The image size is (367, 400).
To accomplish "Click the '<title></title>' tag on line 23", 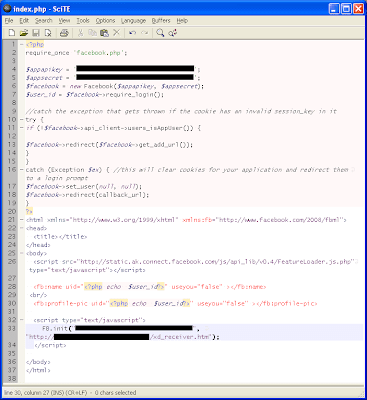I will pyautogui.click(x=60, y=237).
